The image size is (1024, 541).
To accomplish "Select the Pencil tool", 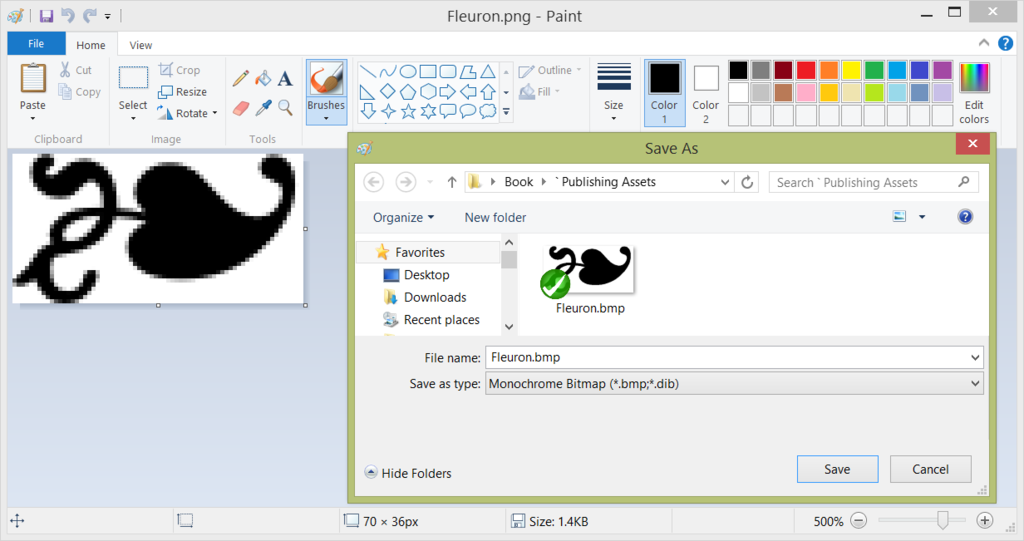I will (x=241, y=78).
